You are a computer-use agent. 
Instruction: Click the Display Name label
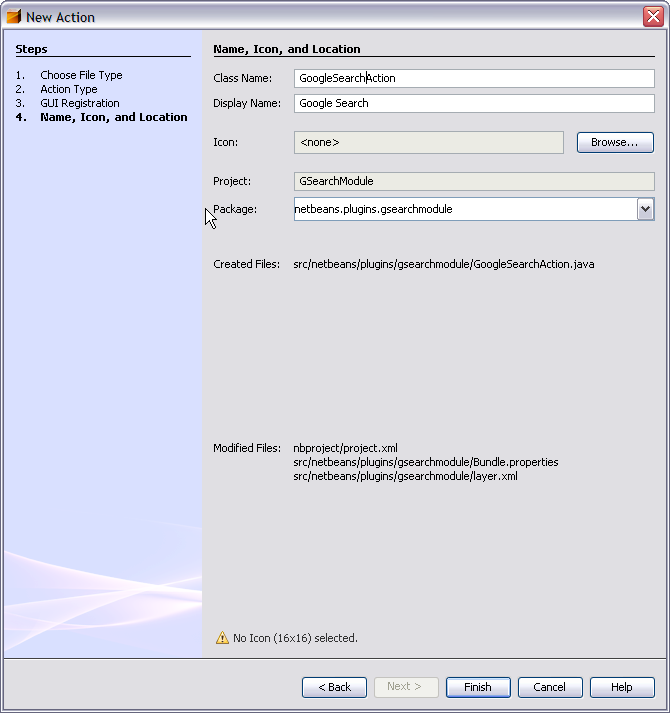point(247,103)
